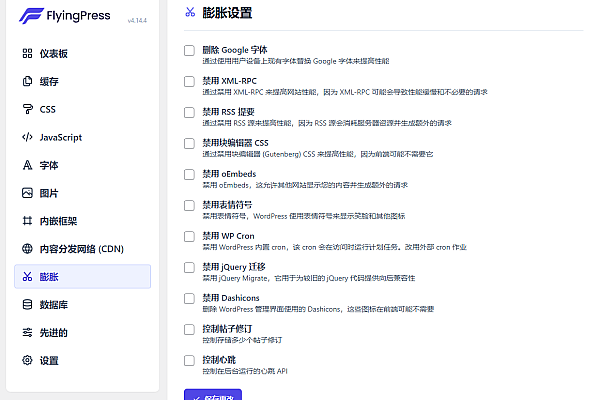Click the description under 禁用 oEmbeds
Image resolution: width=600 pixels, height=400 pixels.
click(x=305, y=185)
